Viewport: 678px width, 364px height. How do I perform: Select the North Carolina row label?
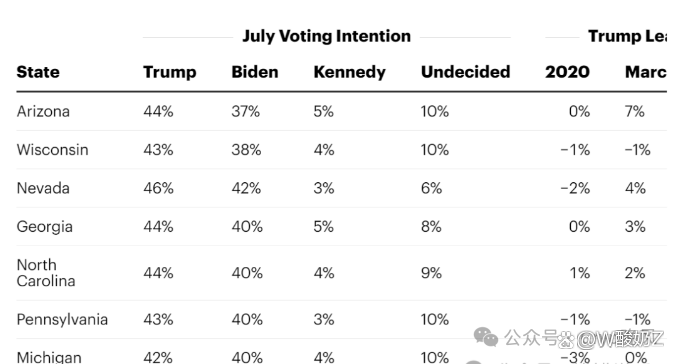[46, 273]
